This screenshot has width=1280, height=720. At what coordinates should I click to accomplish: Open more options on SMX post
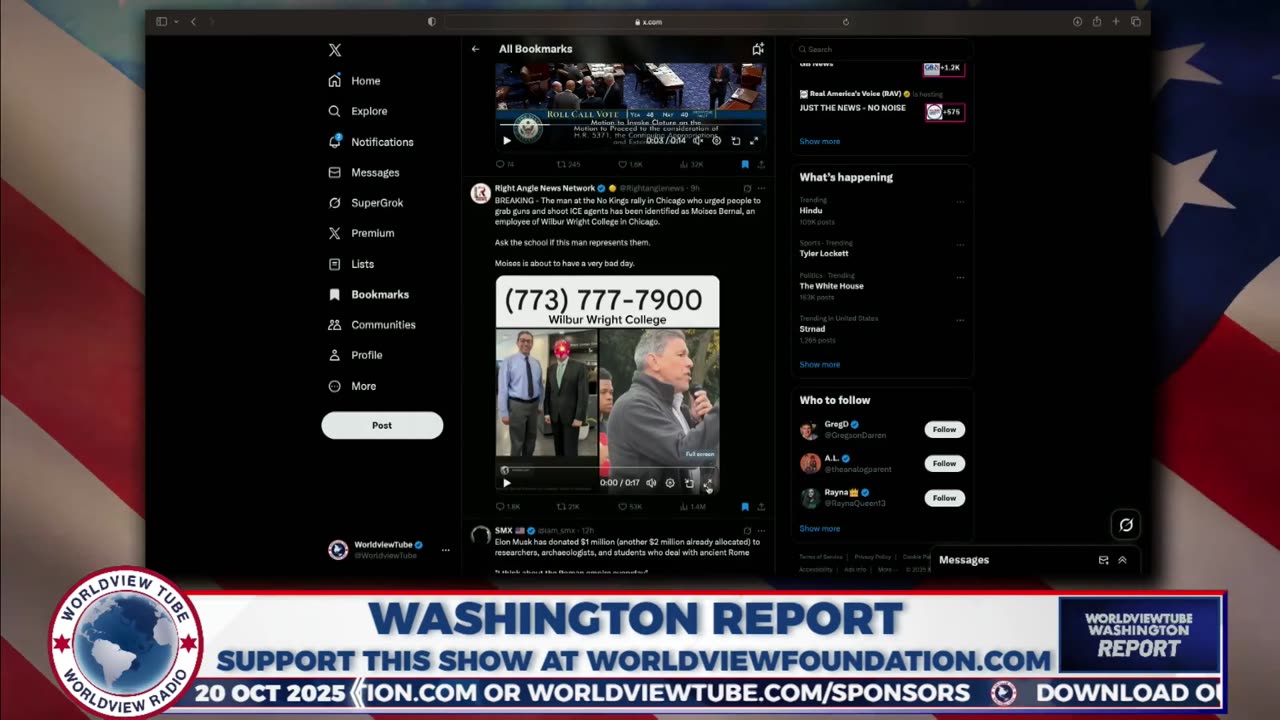tap(761, 530)
